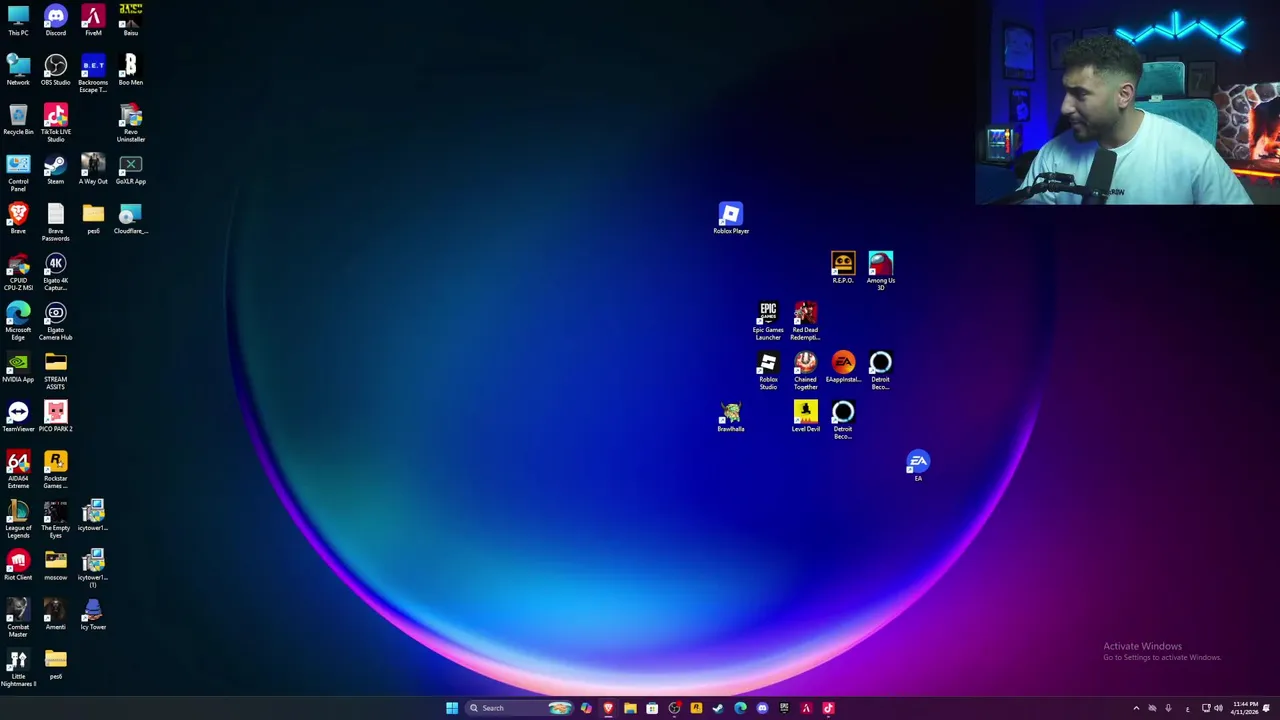Open the clock and calendar flyout
1280x720 pixels.
click(x=1245, y=708)
